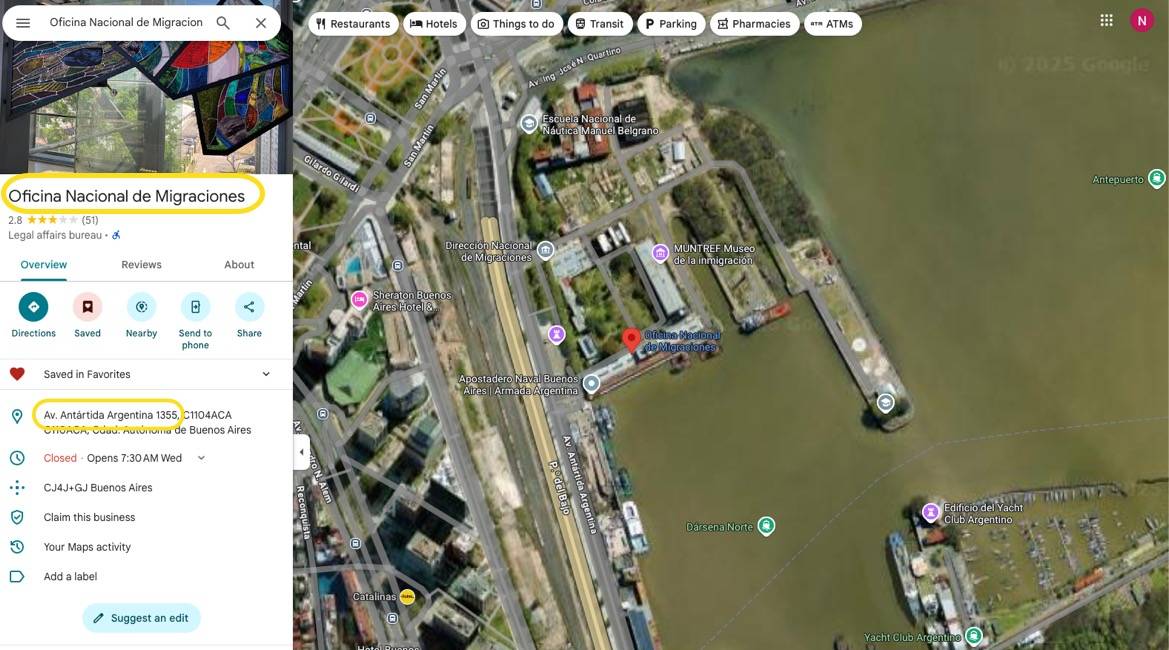
Task: Open the Google apps grid icon
Action: (1106, 21)
